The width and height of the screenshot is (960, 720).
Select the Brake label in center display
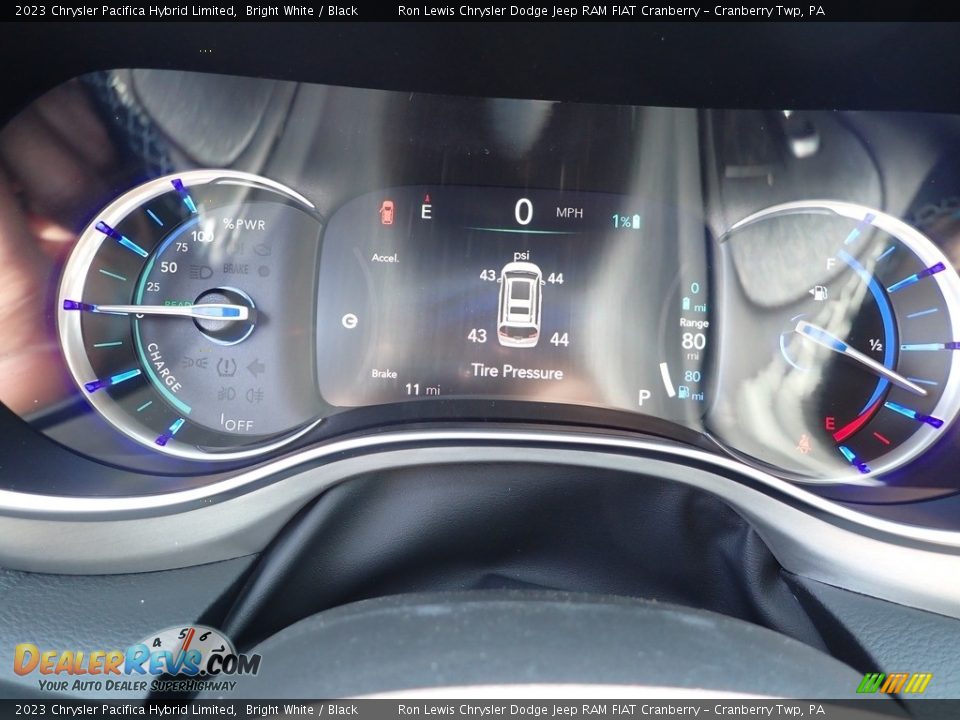click(x=384, y=373)
